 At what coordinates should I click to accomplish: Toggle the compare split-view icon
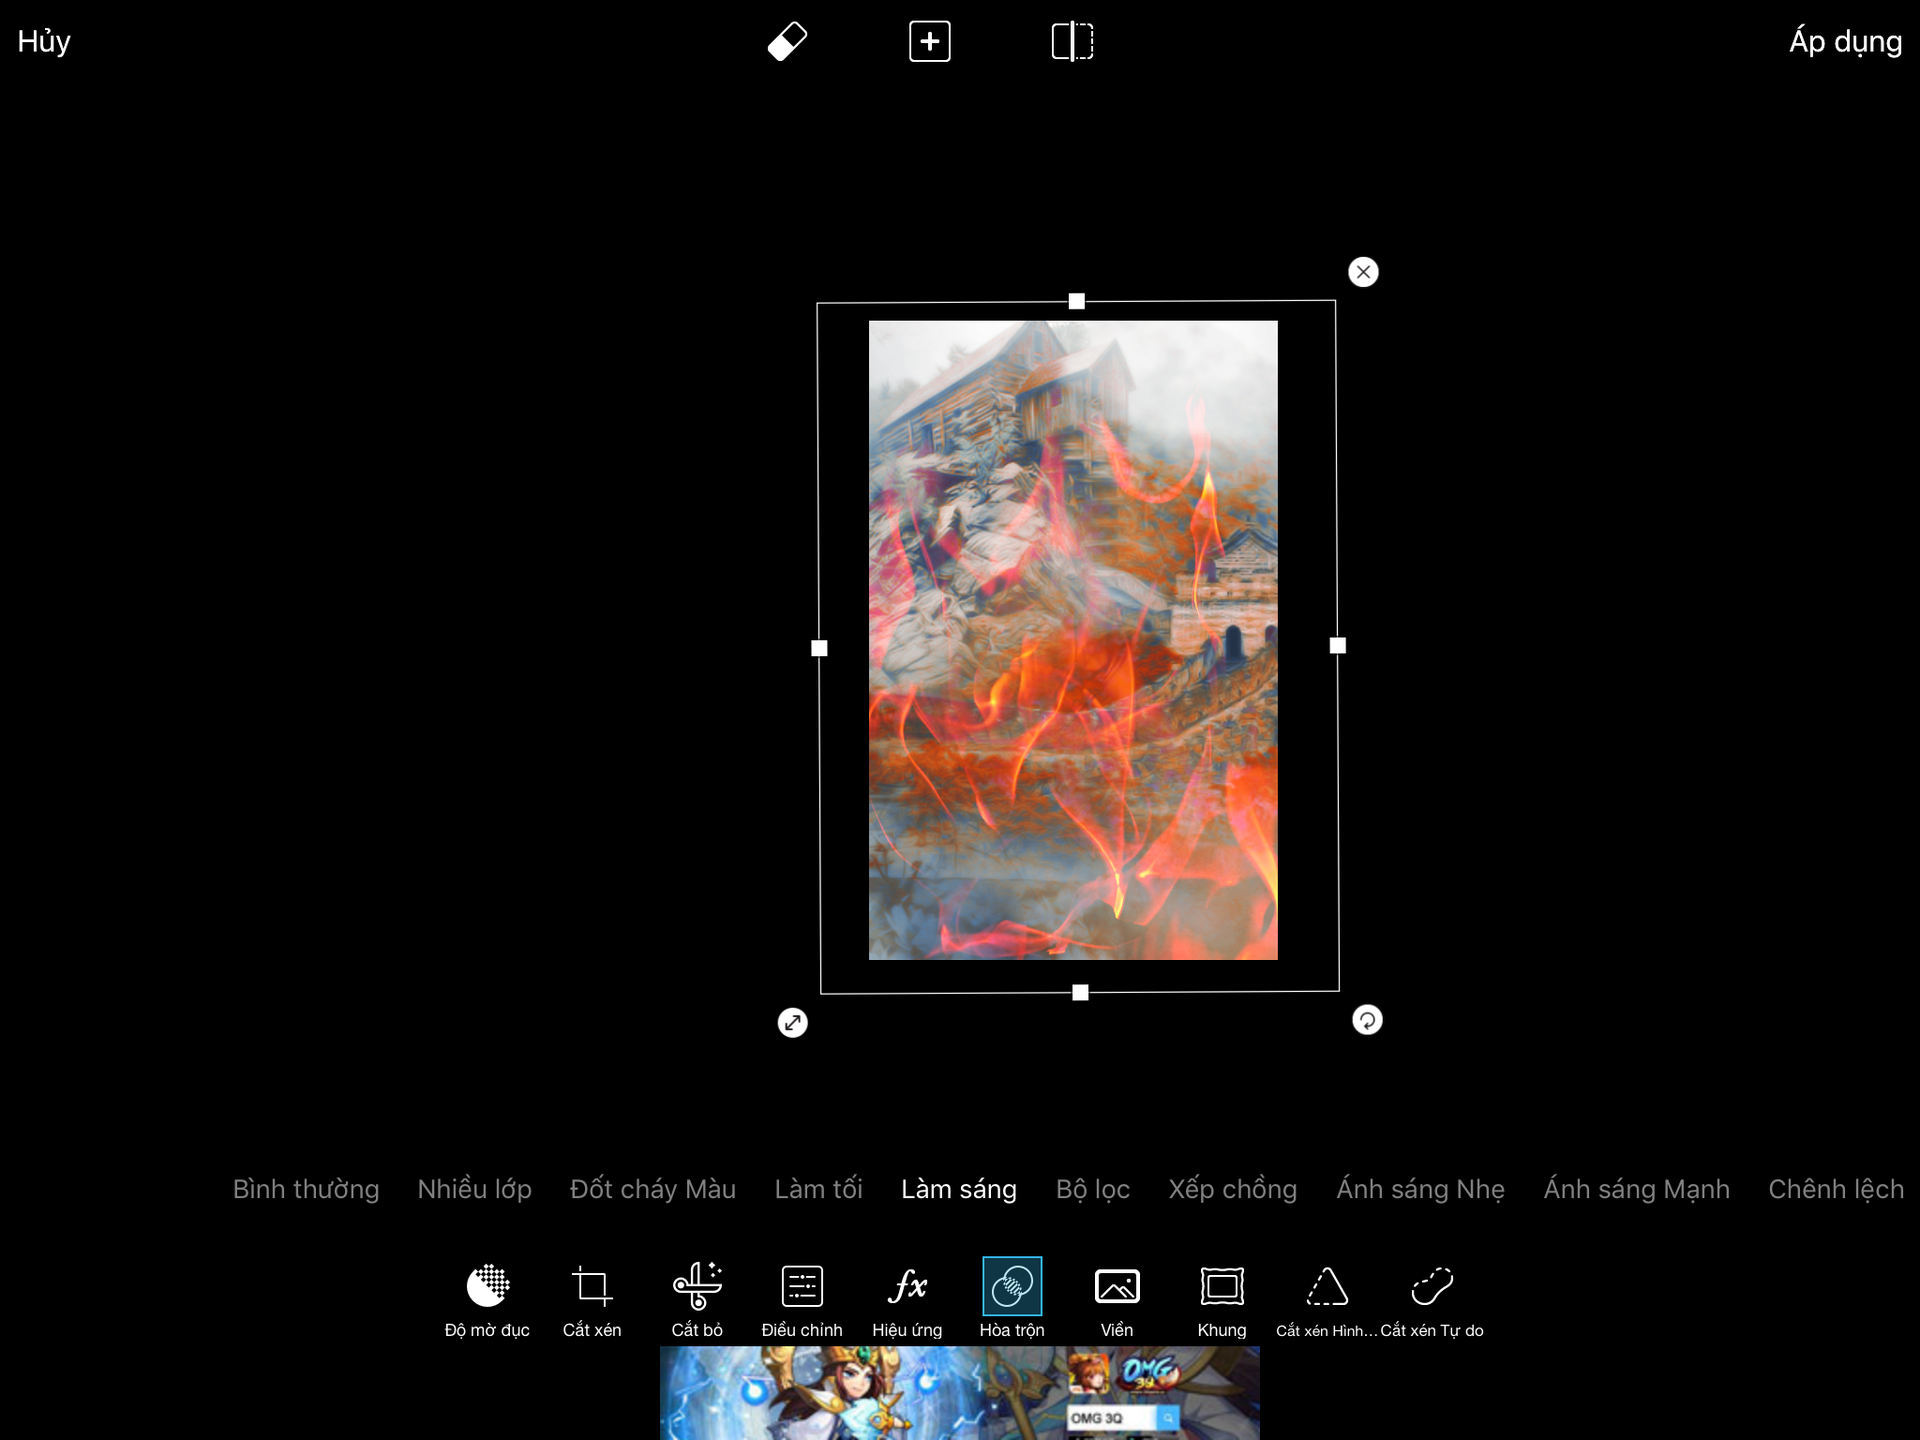click(1073, 42)
